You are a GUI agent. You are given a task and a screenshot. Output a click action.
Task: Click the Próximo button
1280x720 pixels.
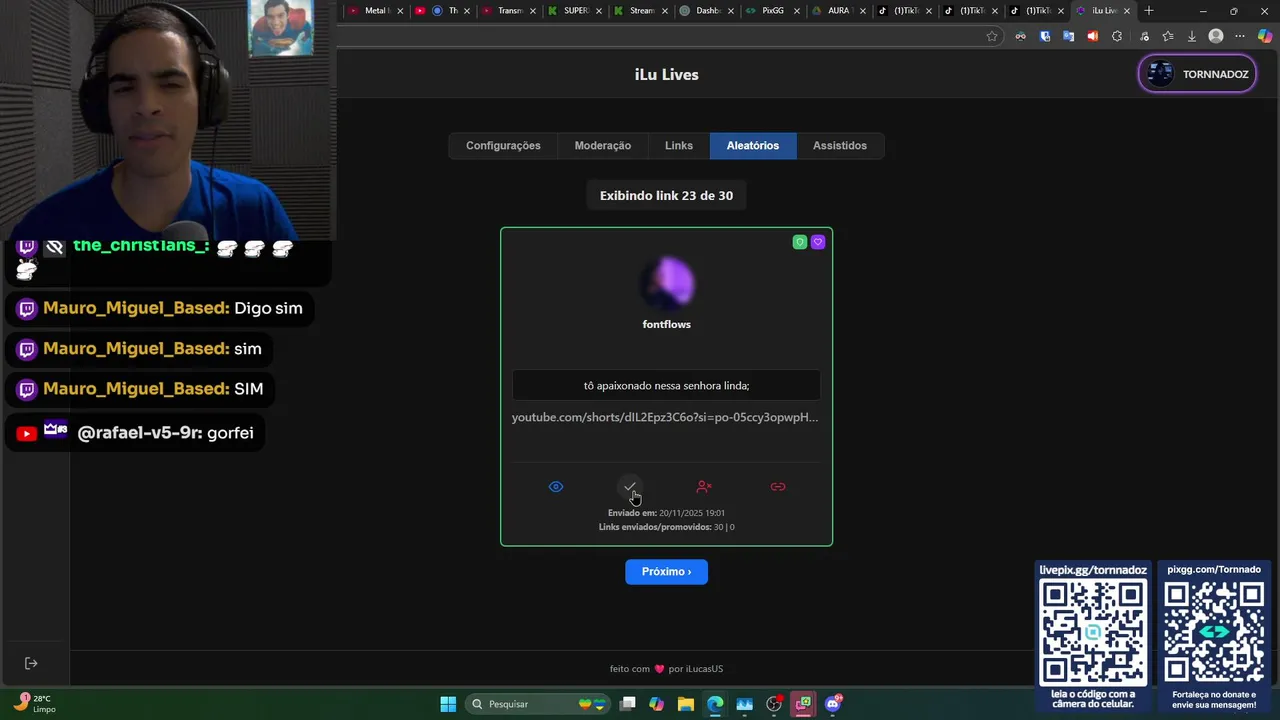coord(667,572)
